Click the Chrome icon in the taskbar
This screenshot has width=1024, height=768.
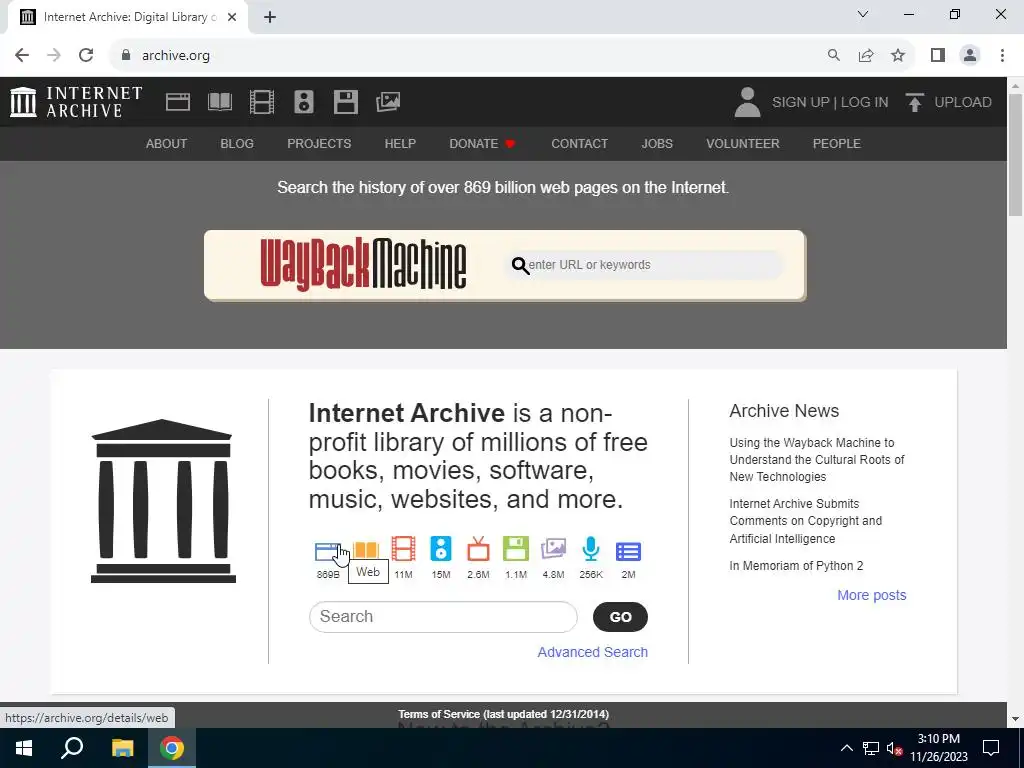pyautogui.click(x=172, y=748)
